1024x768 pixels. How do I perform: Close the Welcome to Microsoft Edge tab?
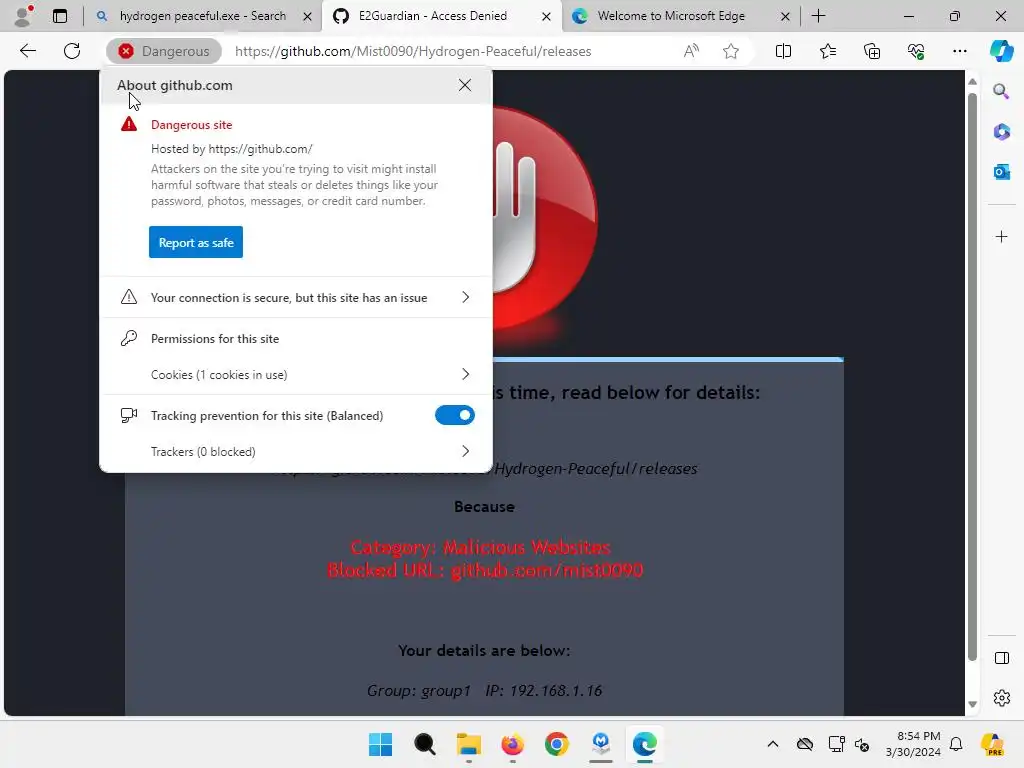click(785, 16)
